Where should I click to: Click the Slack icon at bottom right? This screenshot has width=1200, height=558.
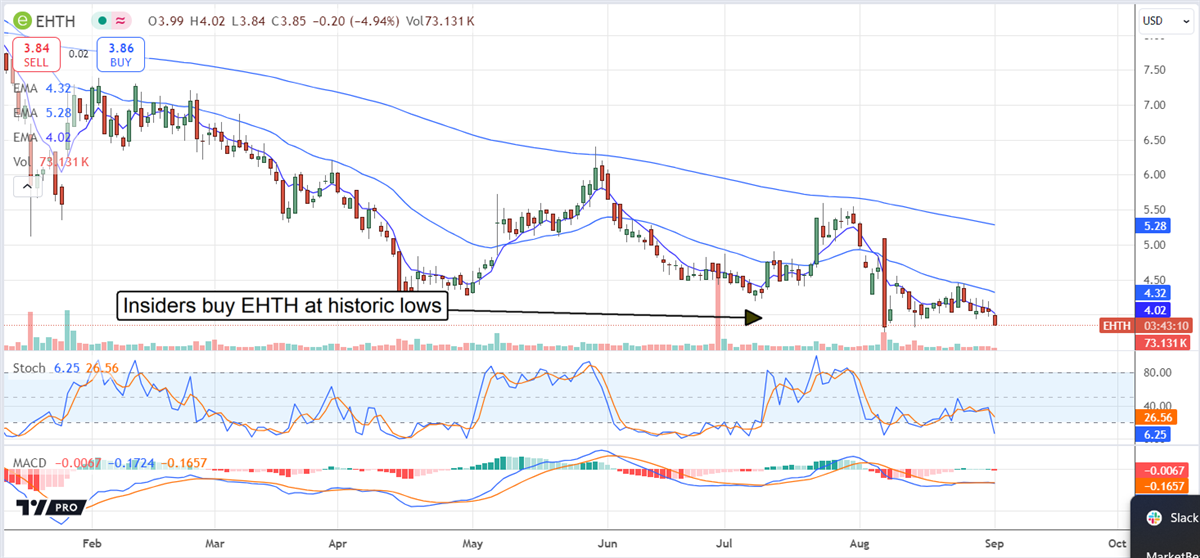tap(1153, 516)
